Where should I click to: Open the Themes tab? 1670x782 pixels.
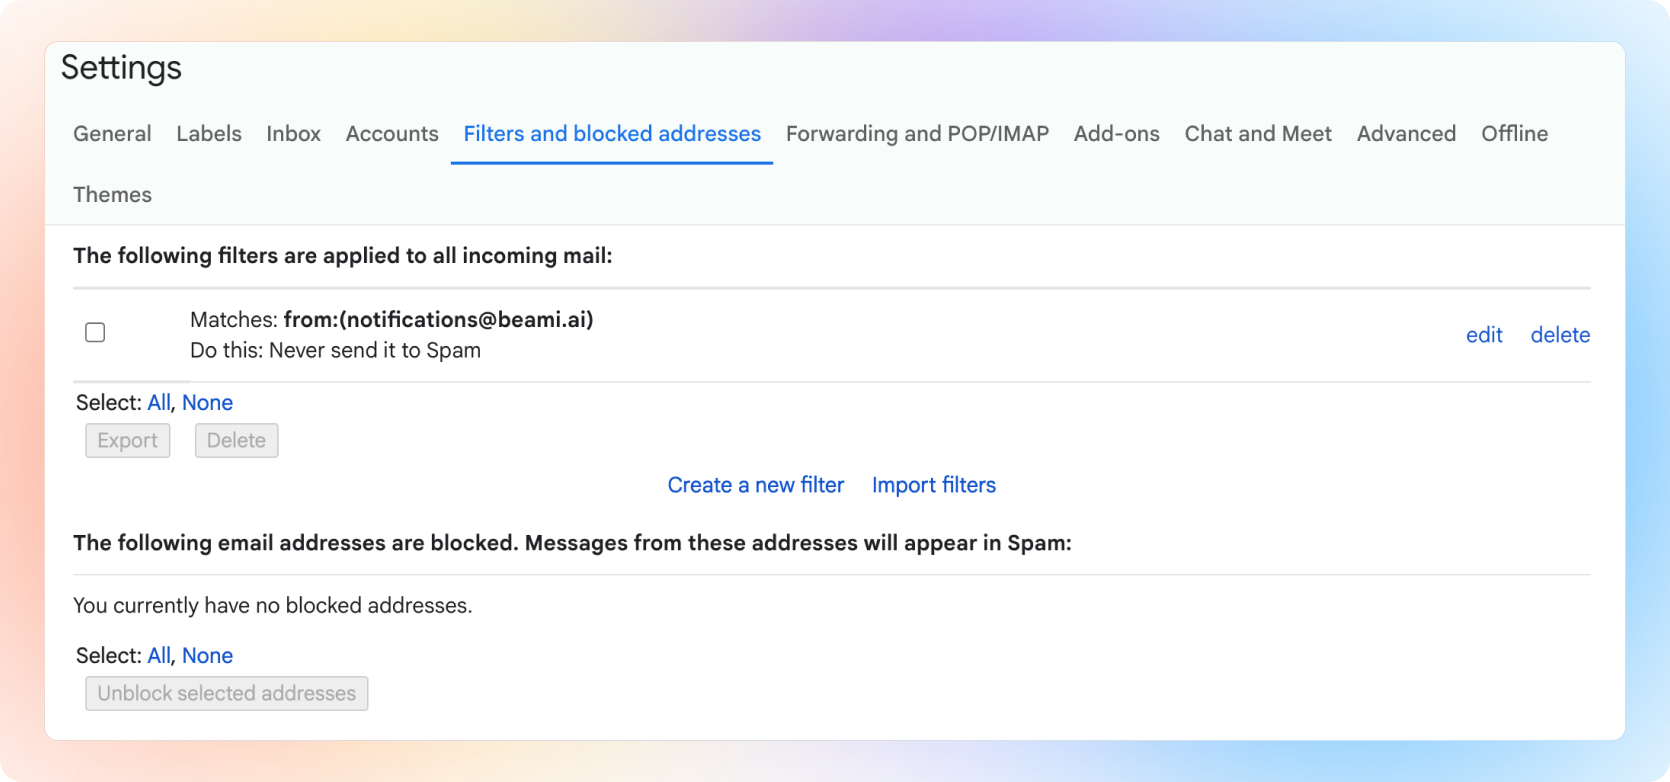(112, 195)
